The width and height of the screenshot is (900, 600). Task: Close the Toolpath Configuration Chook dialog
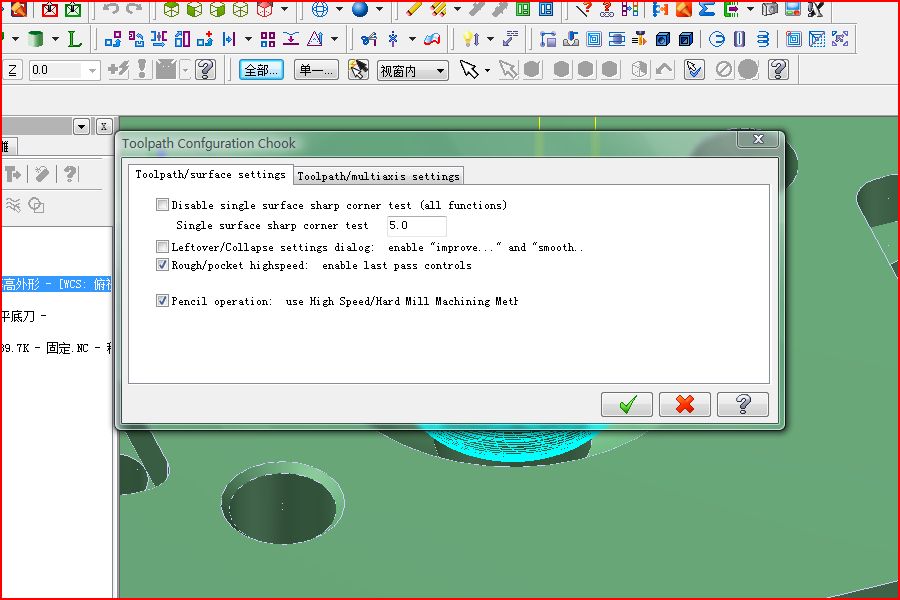point(758,139)
